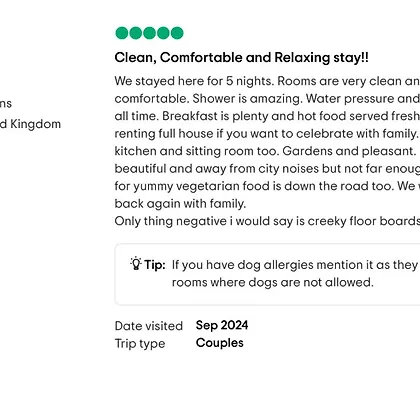
Task: Select the 'Trip type' label
Action: (x=140, y=343)
